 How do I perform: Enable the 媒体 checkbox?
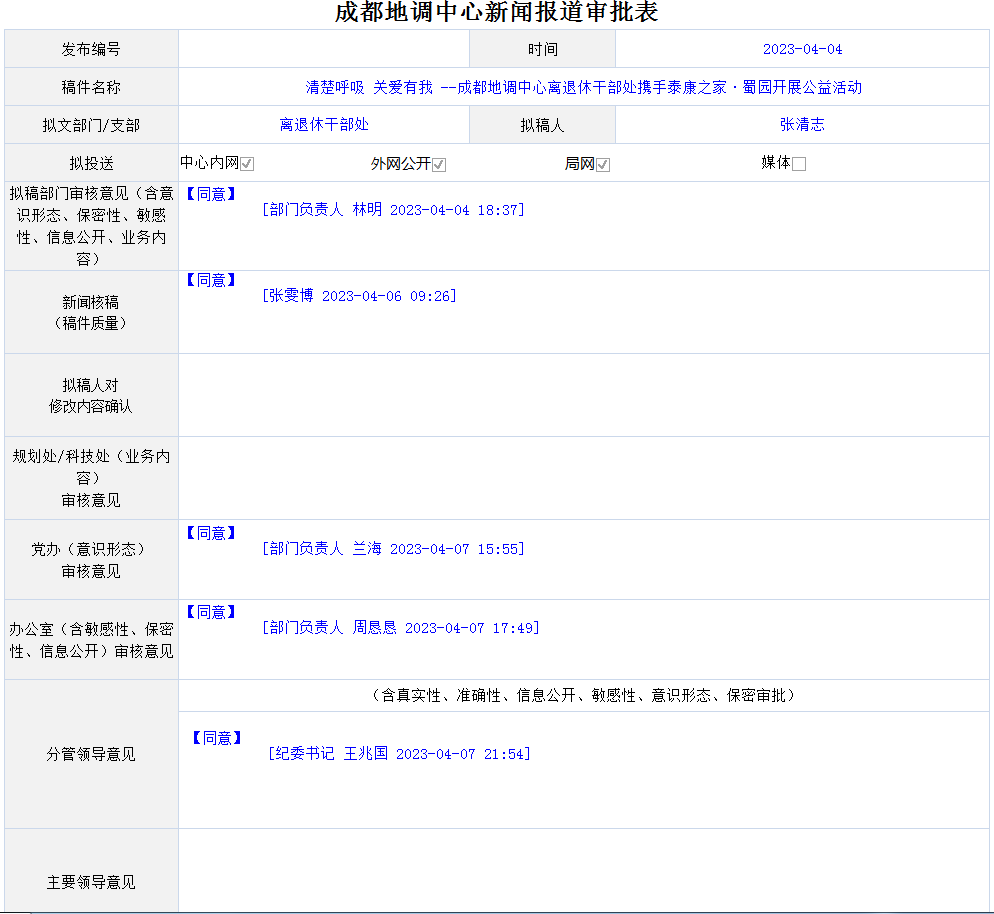point(799,164)
